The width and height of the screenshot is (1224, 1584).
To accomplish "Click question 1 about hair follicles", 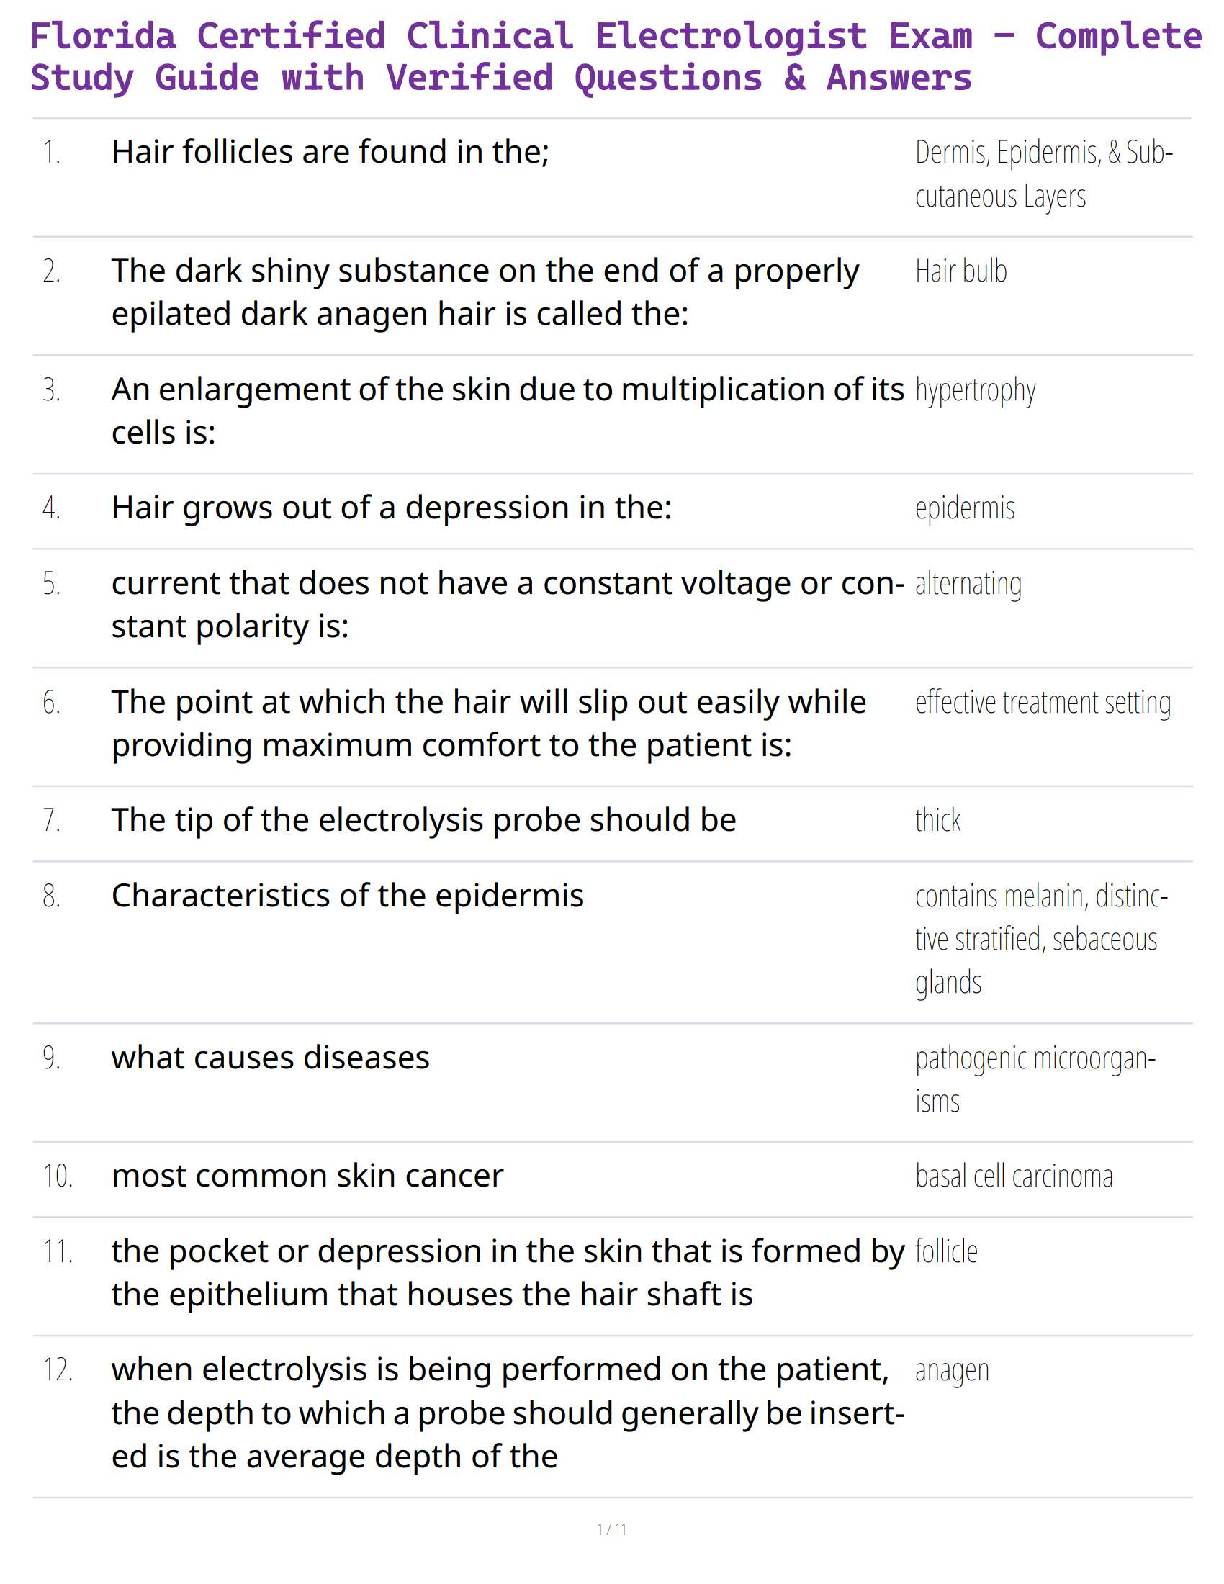I will (330, 152).
